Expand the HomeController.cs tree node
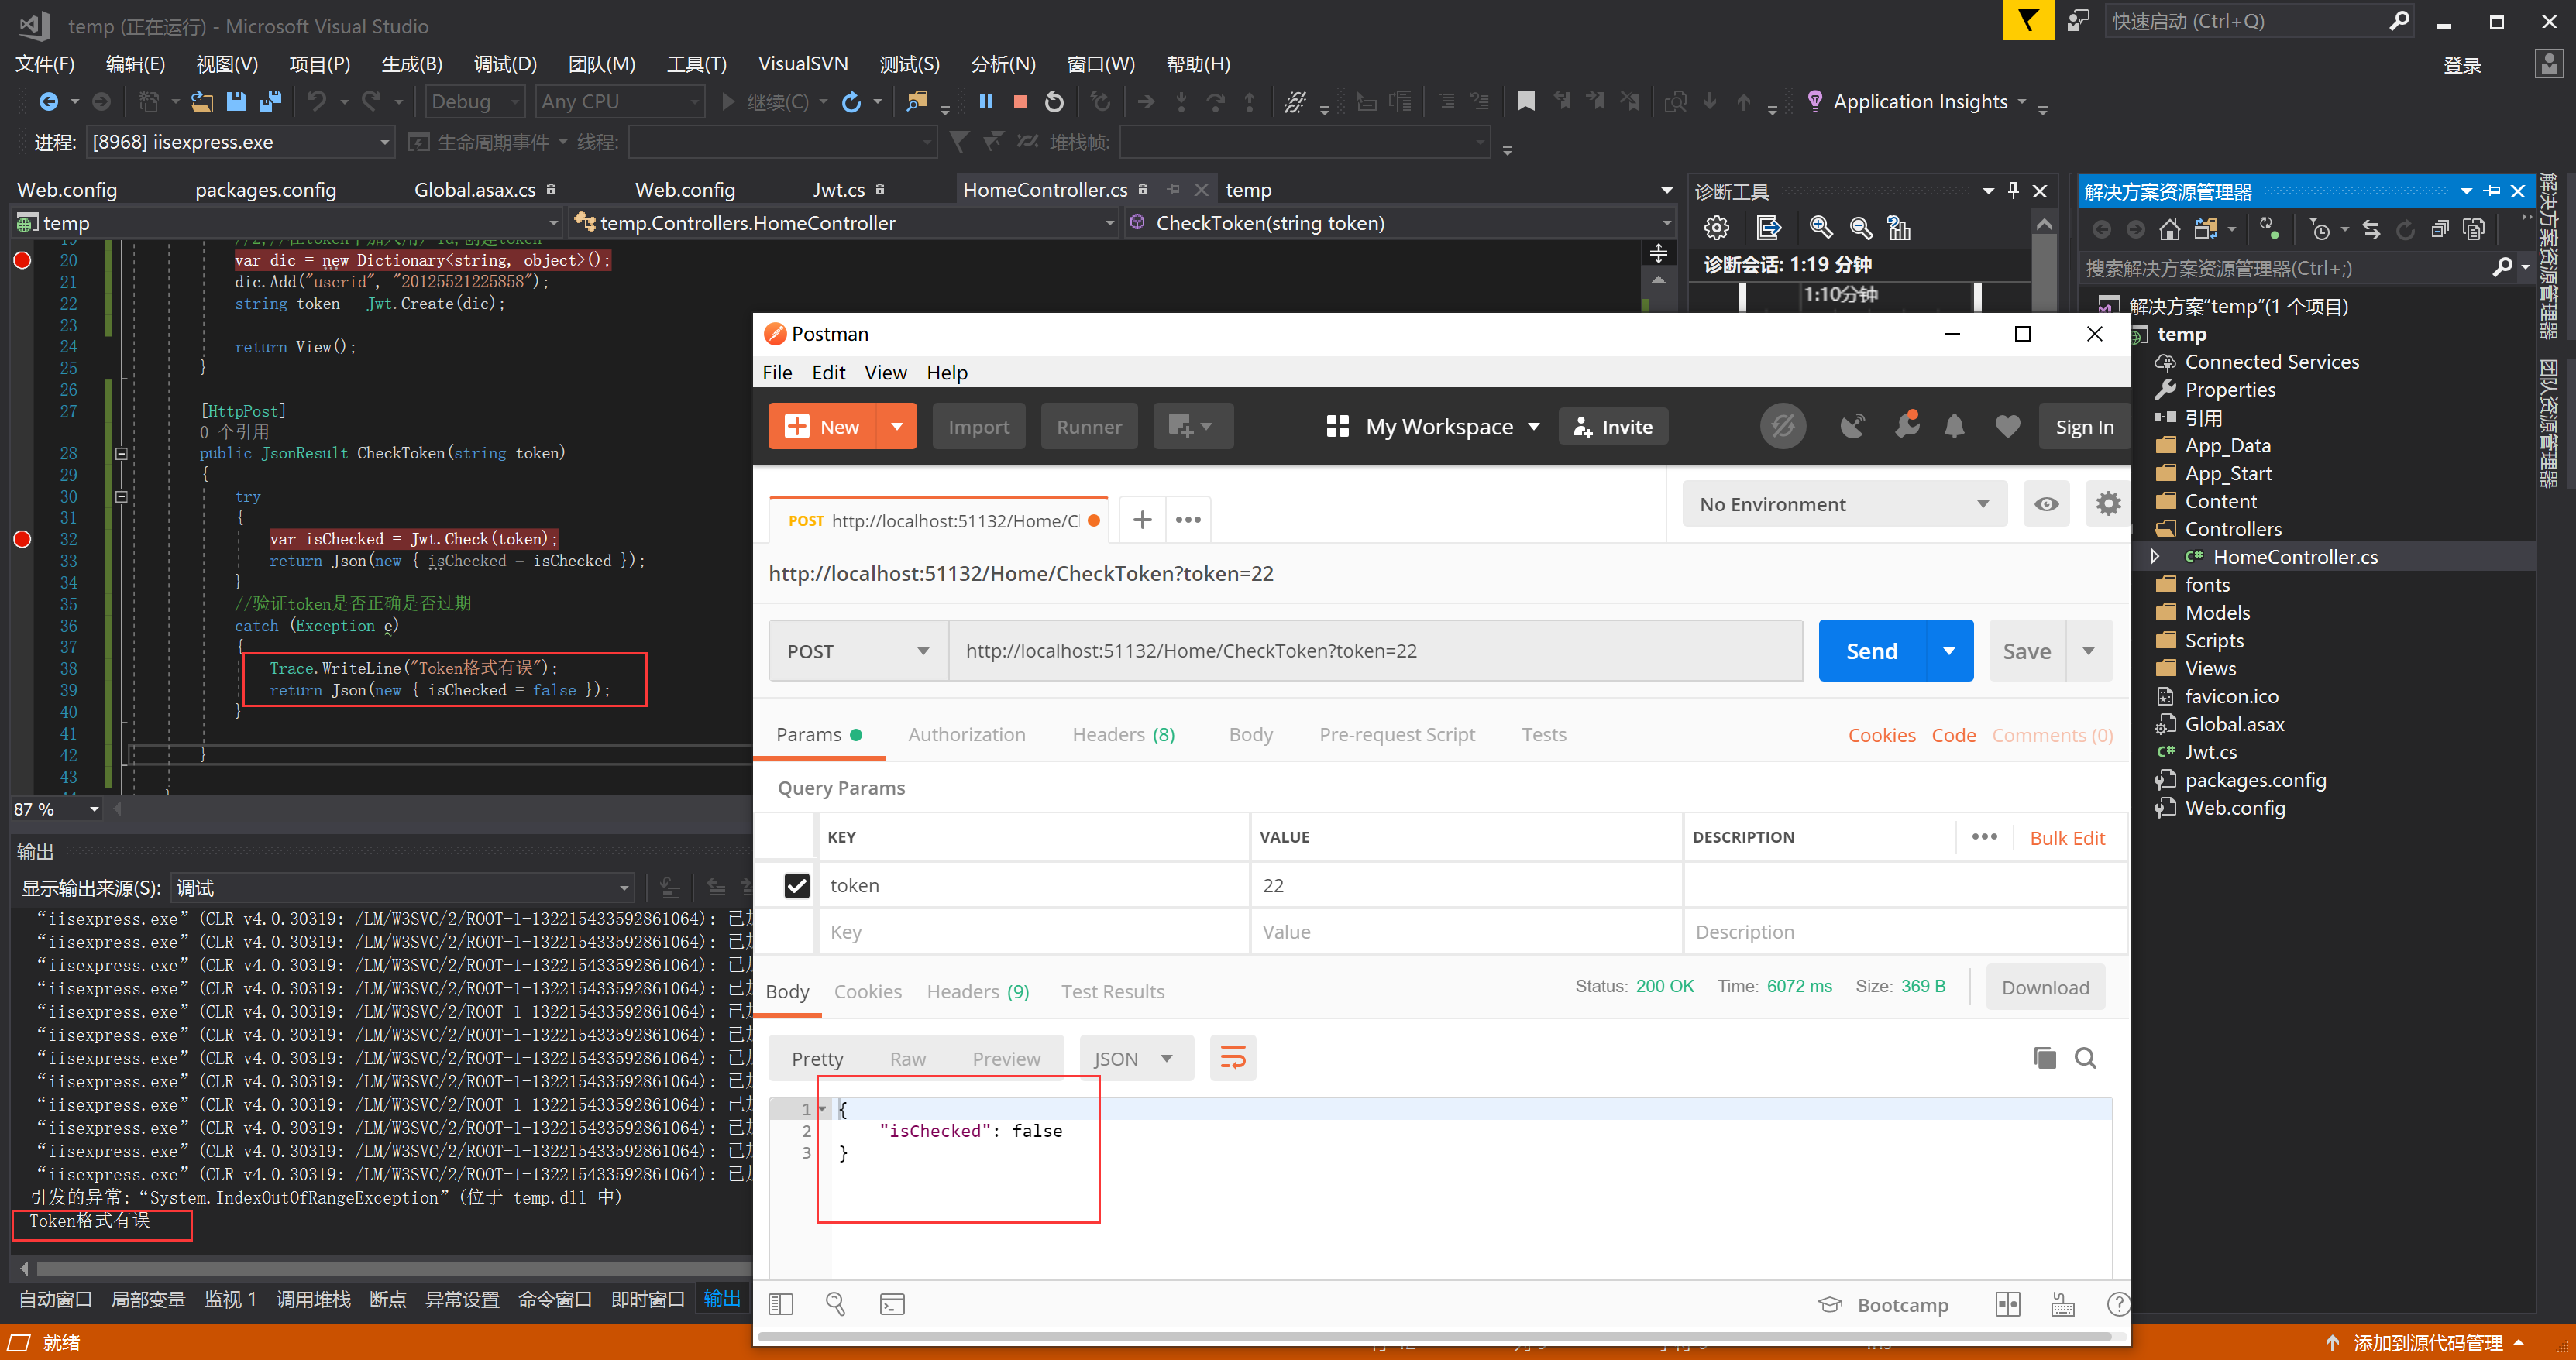The height and width of the screenshot is (1360, 2576). click(2155, 557)
